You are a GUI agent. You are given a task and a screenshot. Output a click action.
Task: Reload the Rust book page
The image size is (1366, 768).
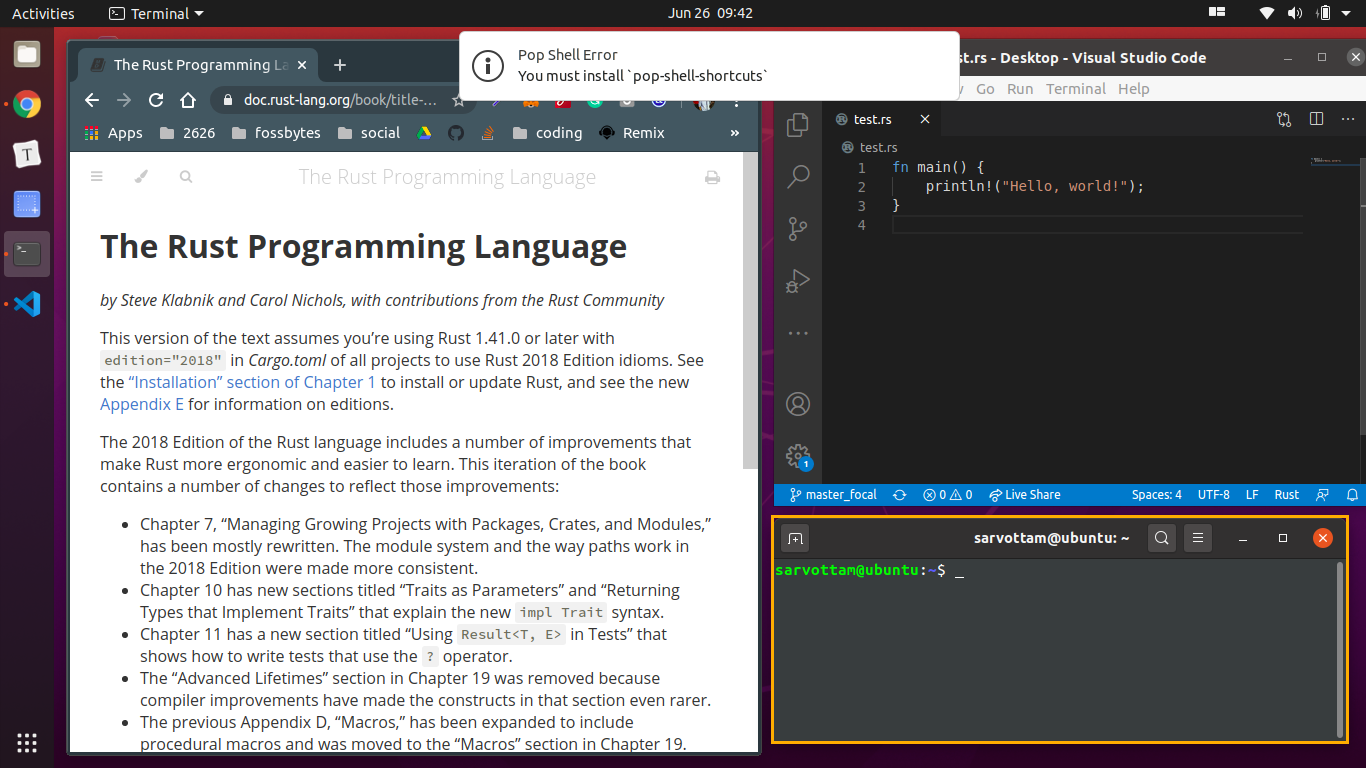(156, 100)
